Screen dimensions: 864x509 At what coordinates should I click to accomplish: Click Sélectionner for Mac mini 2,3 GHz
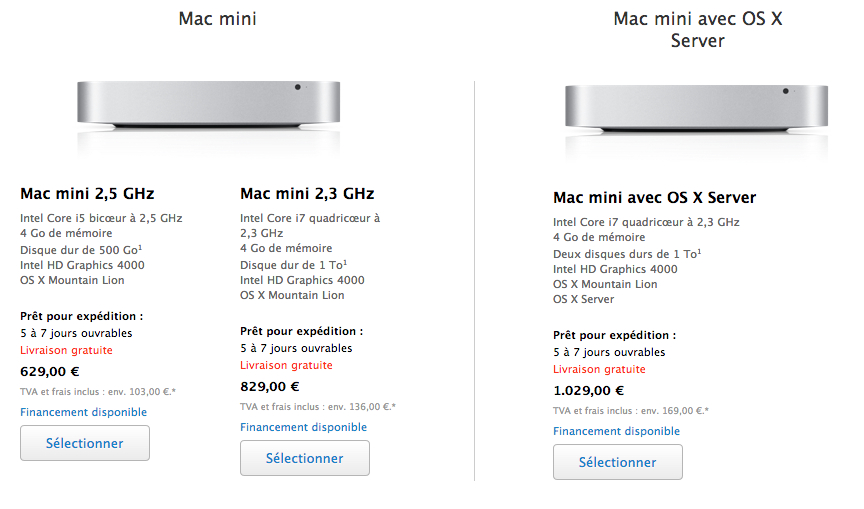click(x=305, y=458)
